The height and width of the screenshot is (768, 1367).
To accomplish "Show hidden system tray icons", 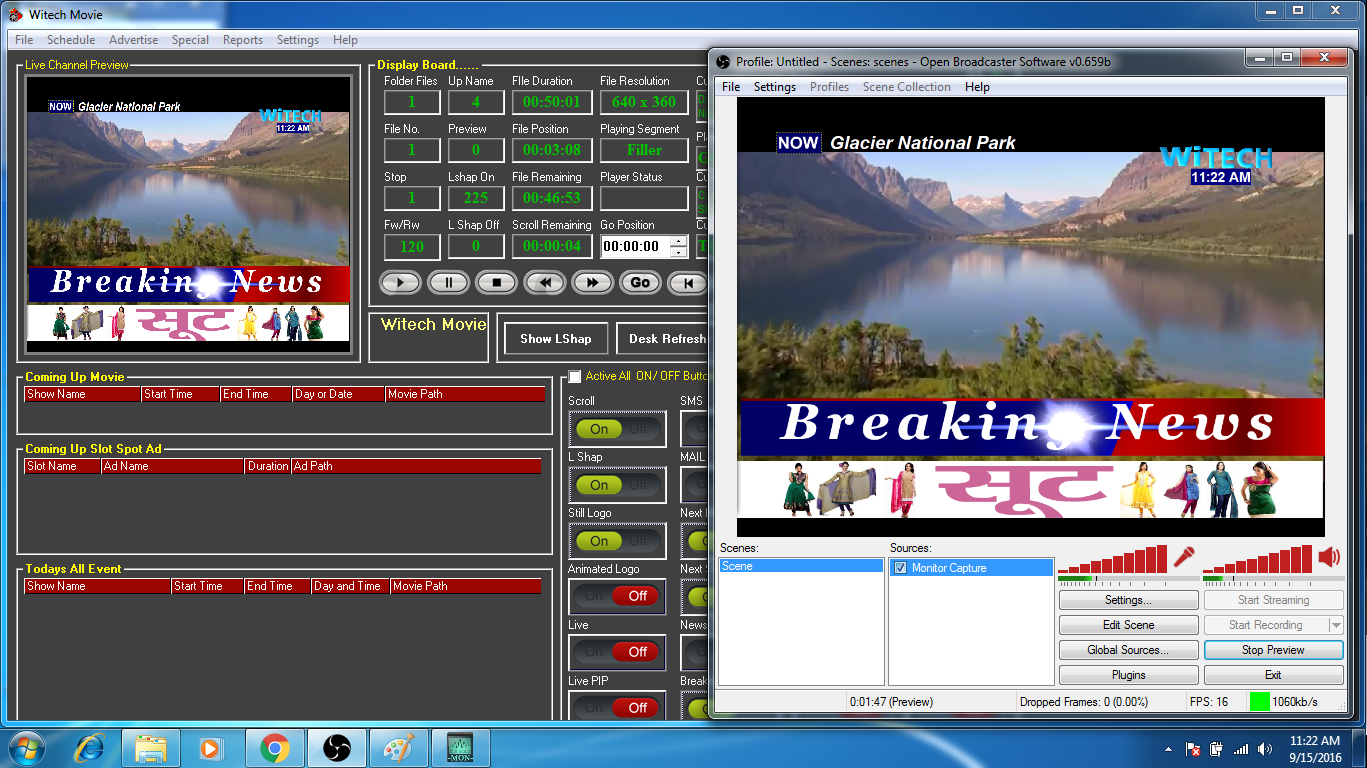I will pyautogui.click(x=1168, y=749).
